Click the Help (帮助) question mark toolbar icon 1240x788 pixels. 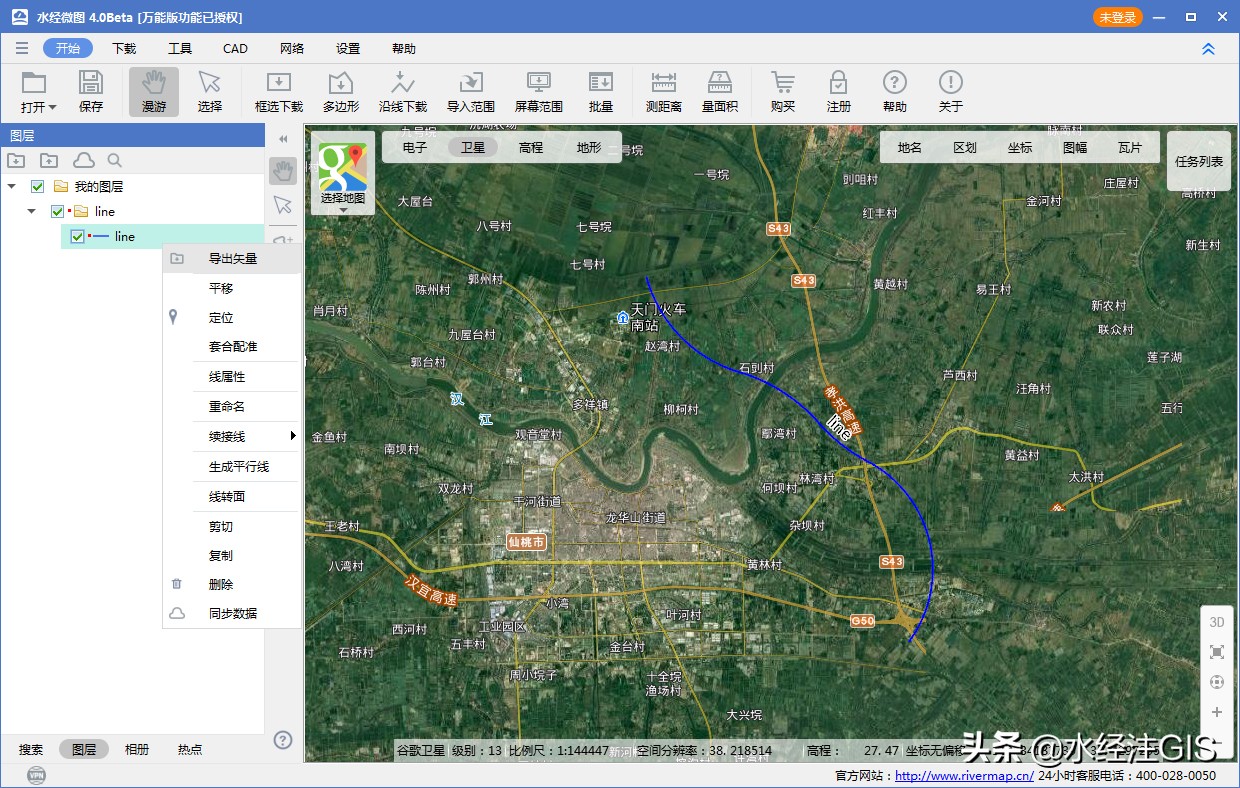pos(895,83)
